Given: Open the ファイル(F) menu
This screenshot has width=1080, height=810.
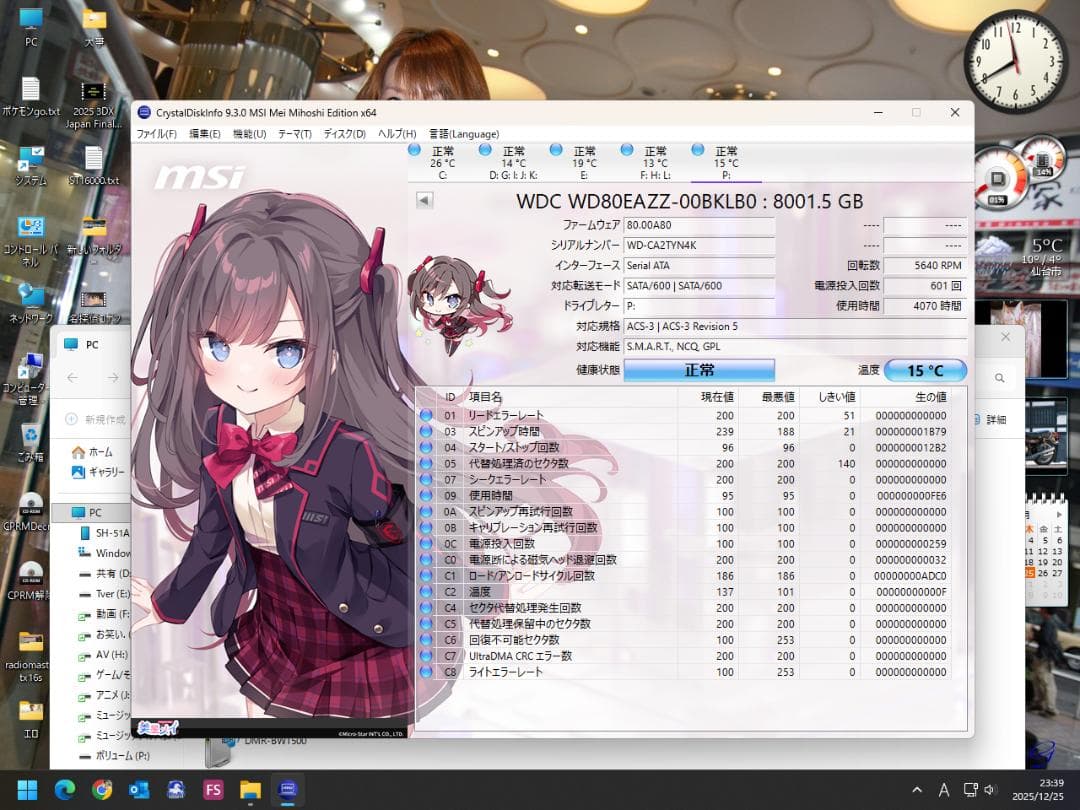Looking at the screenshot, I should (x=156, y=134).
